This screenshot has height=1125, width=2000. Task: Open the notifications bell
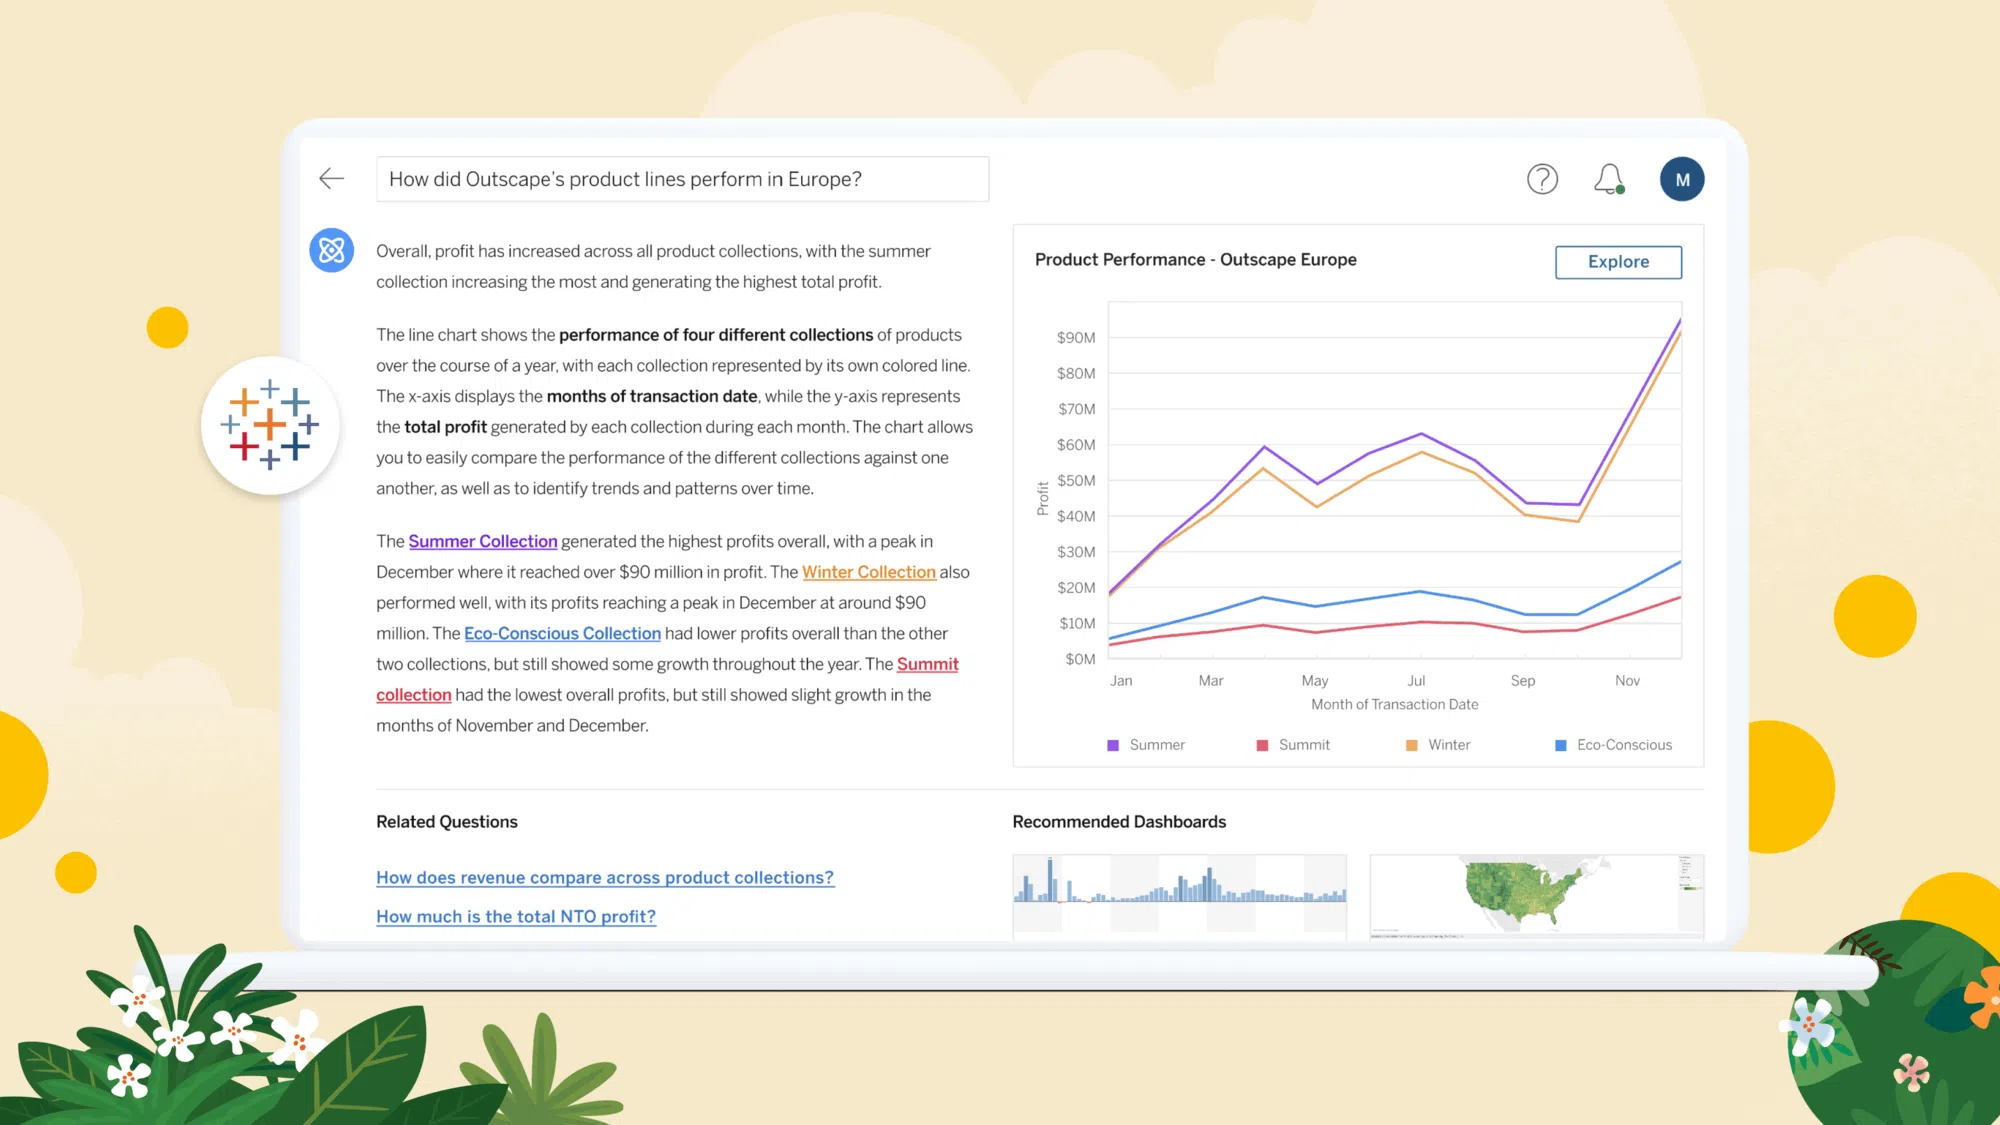[1610, 178]
